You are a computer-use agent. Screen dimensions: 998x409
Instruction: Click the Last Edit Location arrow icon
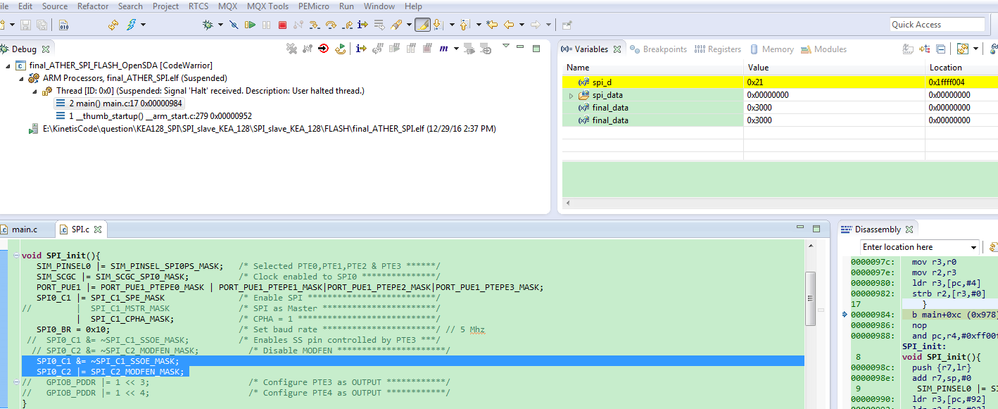[492, 25]
